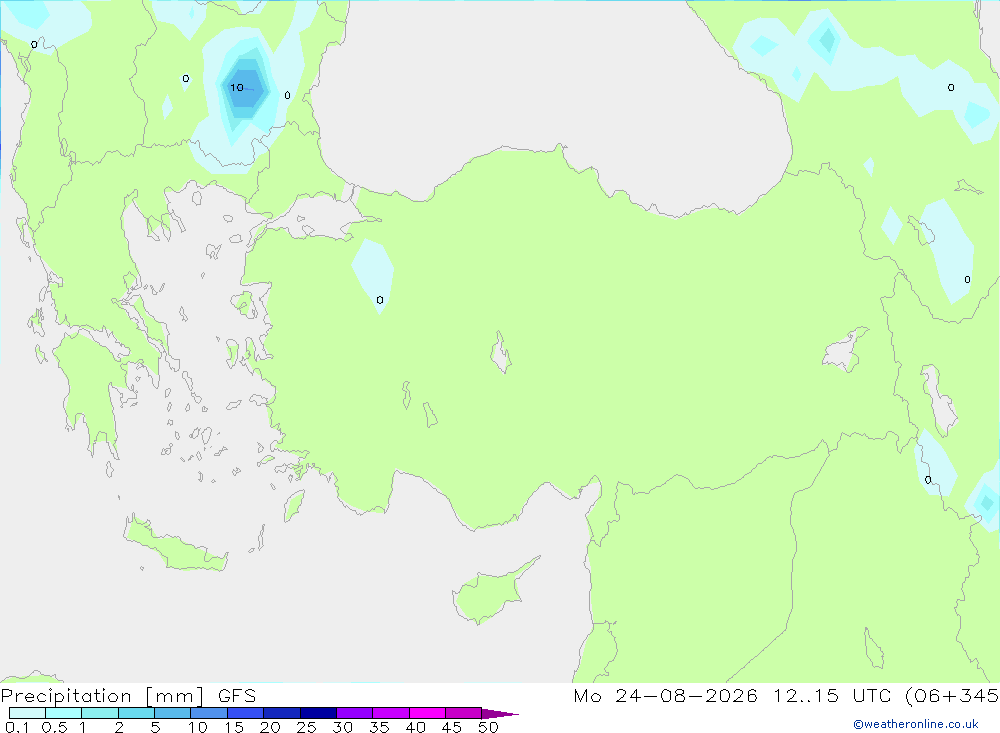Select the 5–10 mm blue legend swatch

click(x=173, y=713)
